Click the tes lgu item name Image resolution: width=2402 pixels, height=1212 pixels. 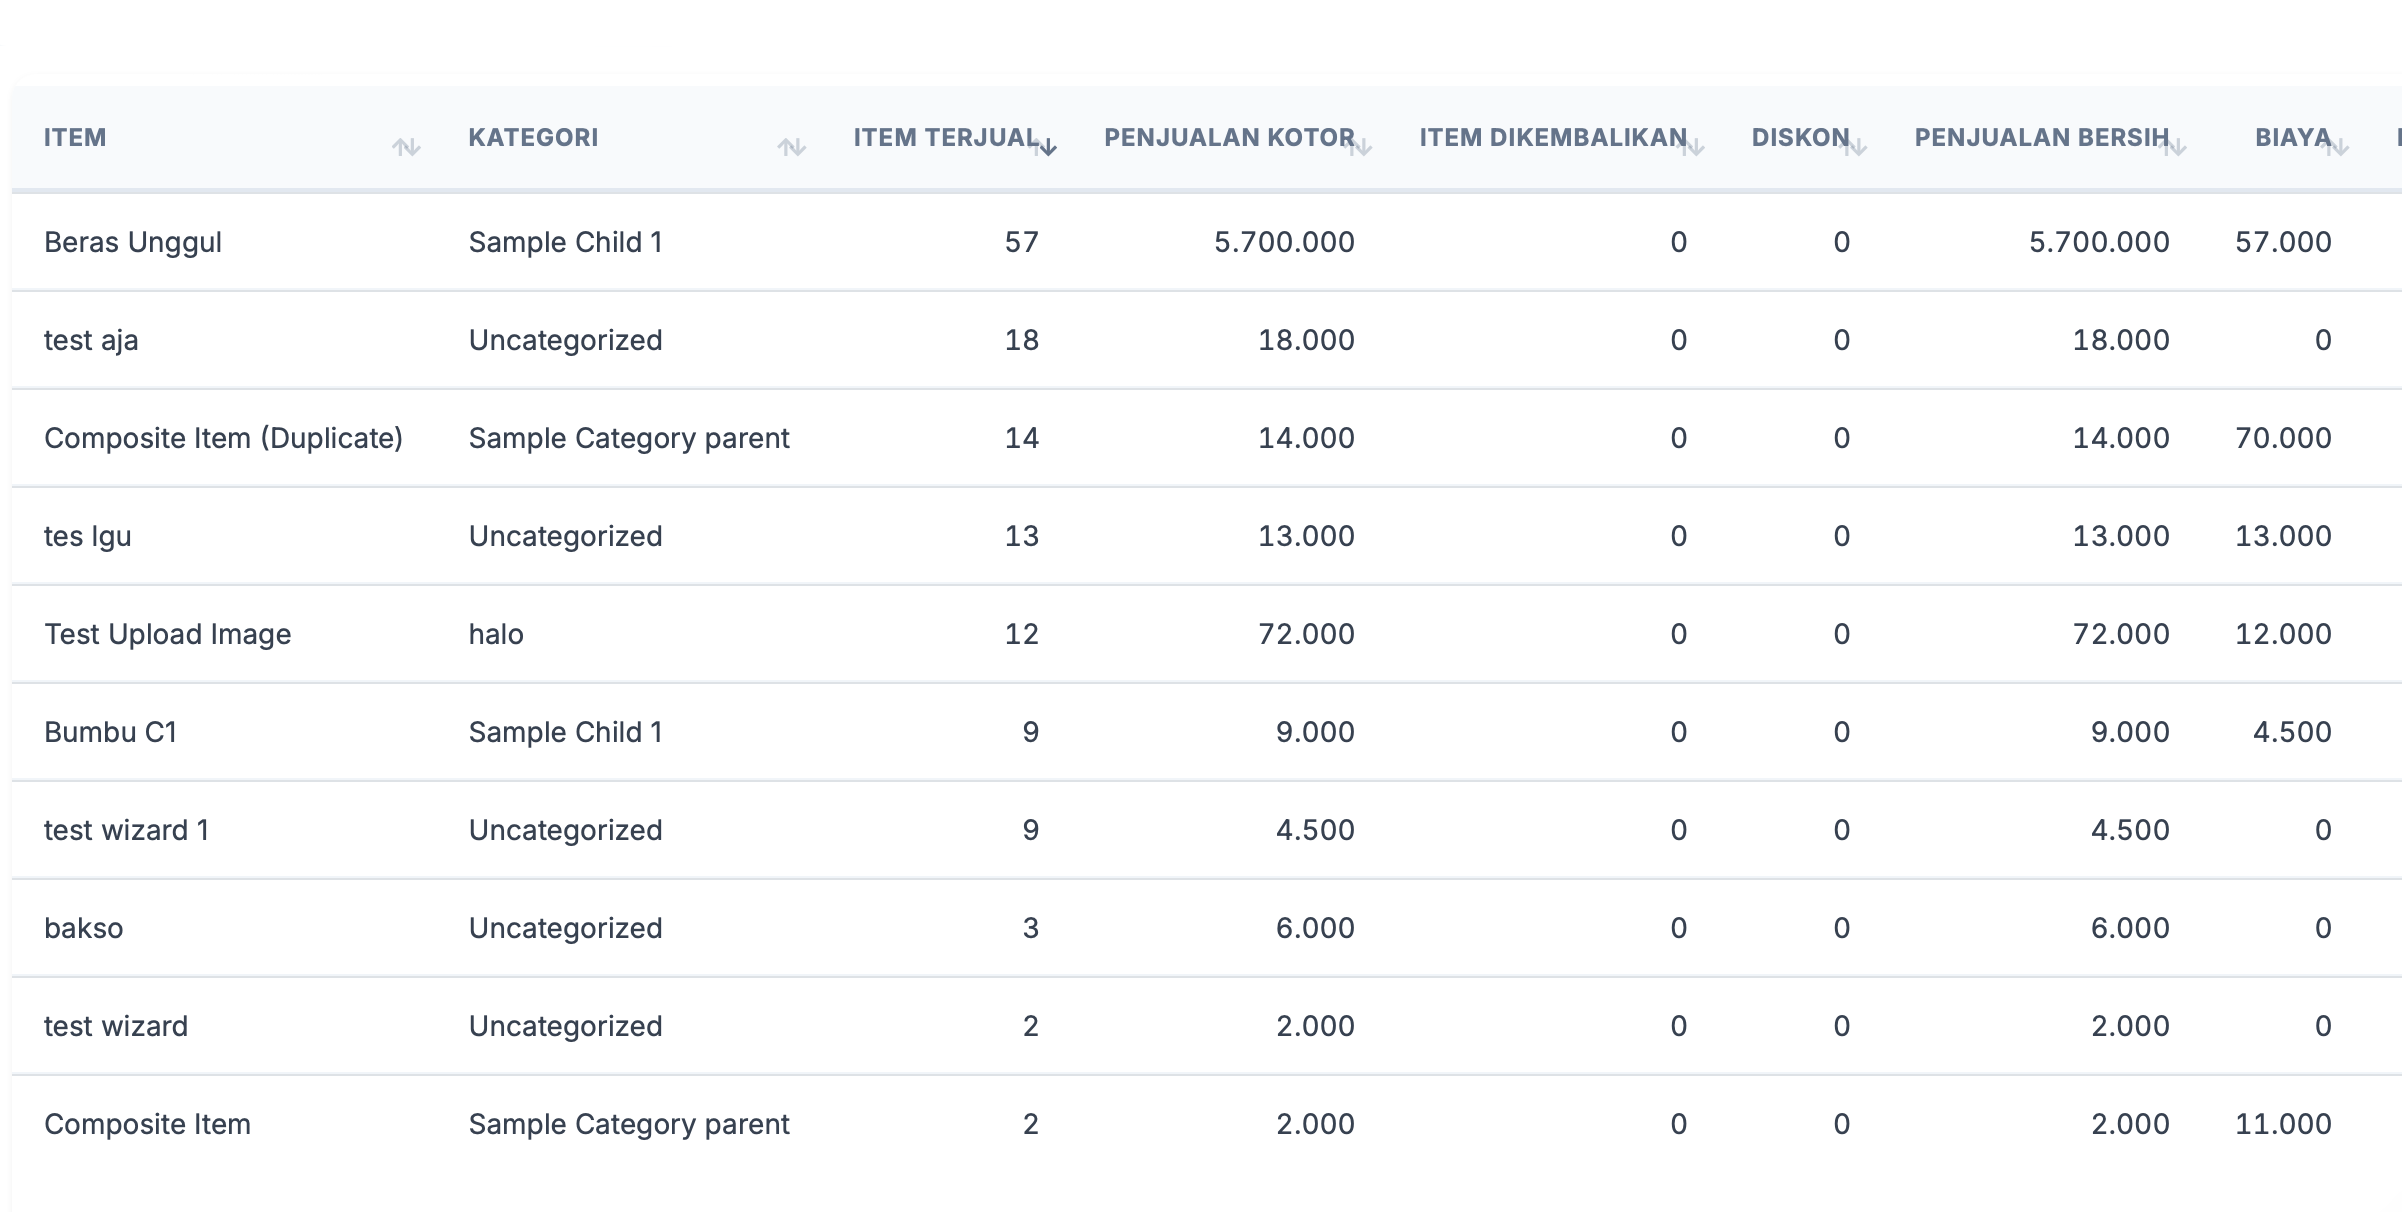[88, 536]
